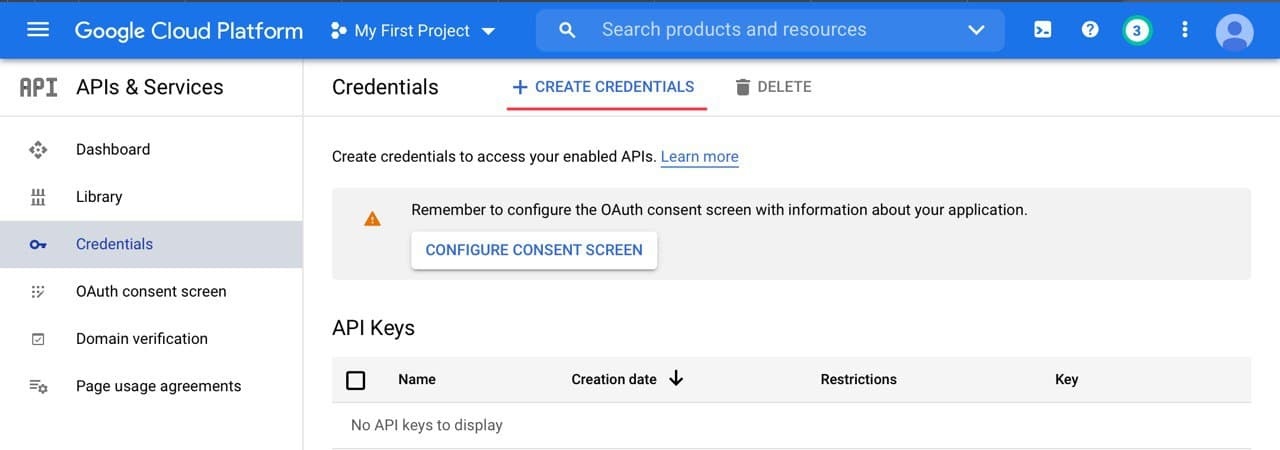Expand the search bar chevron

coord(977,30)
